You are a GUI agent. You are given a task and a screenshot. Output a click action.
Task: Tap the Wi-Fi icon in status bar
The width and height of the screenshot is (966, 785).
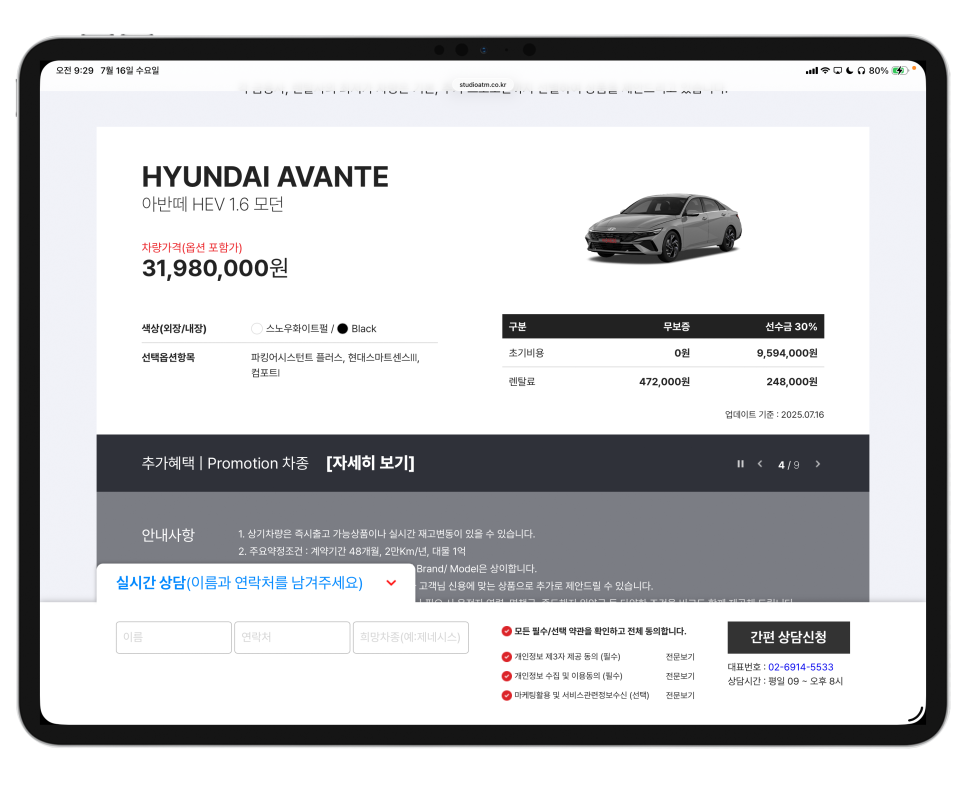click(825, 71)
